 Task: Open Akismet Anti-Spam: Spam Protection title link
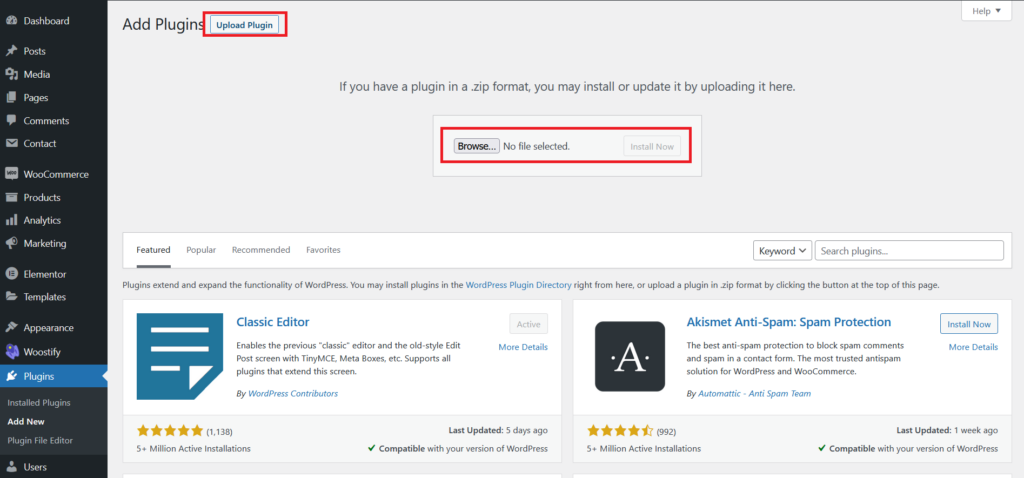[x=789, y=322]
